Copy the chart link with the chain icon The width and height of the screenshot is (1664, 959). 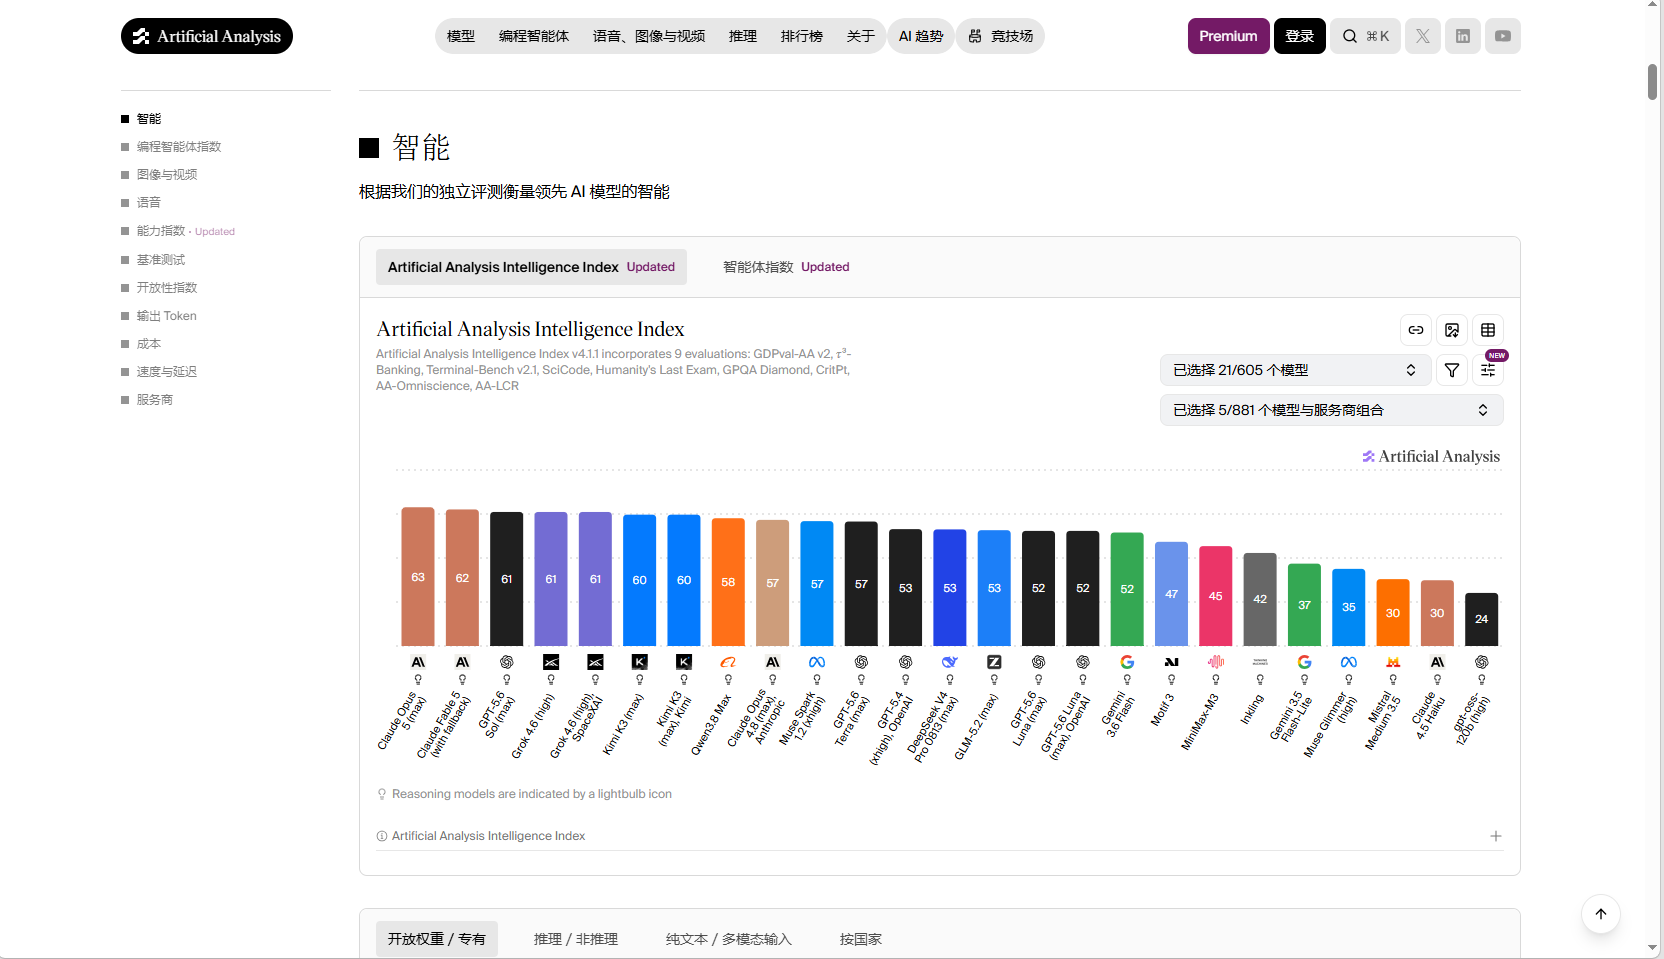tap(1416, 330)
